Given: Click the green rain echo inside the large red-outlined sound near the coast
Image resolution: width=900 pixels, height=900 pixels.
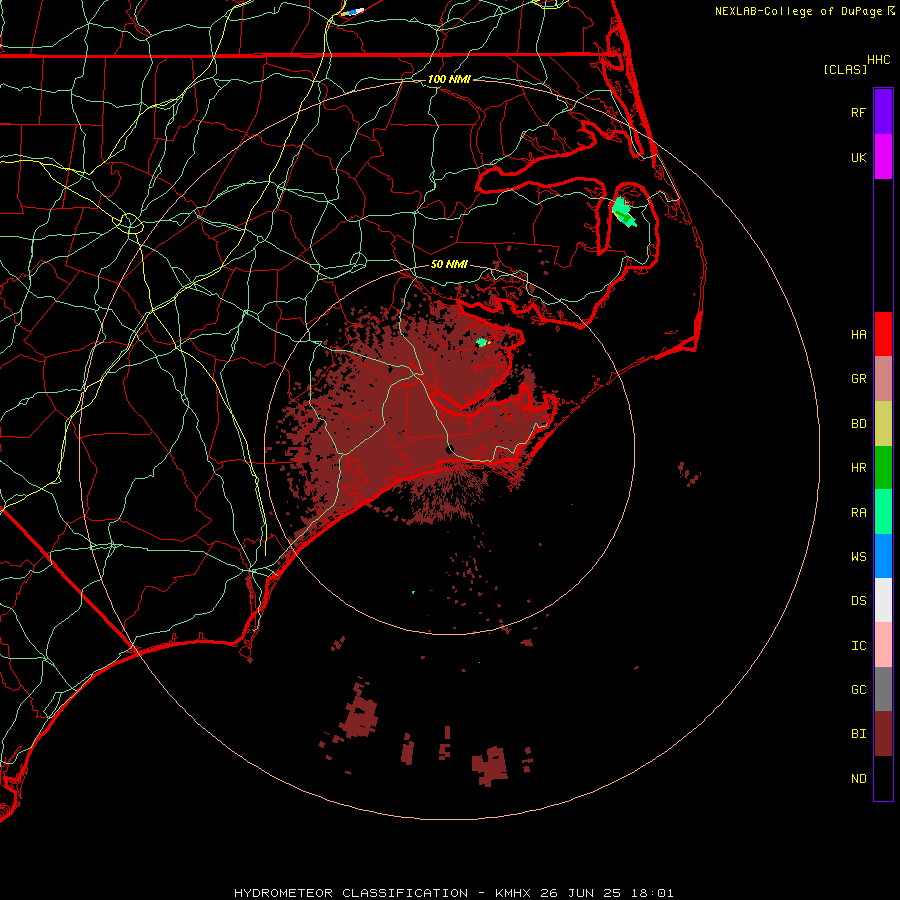Looking at the screenshot, I should pyautogui.click(x=623, y=212).
